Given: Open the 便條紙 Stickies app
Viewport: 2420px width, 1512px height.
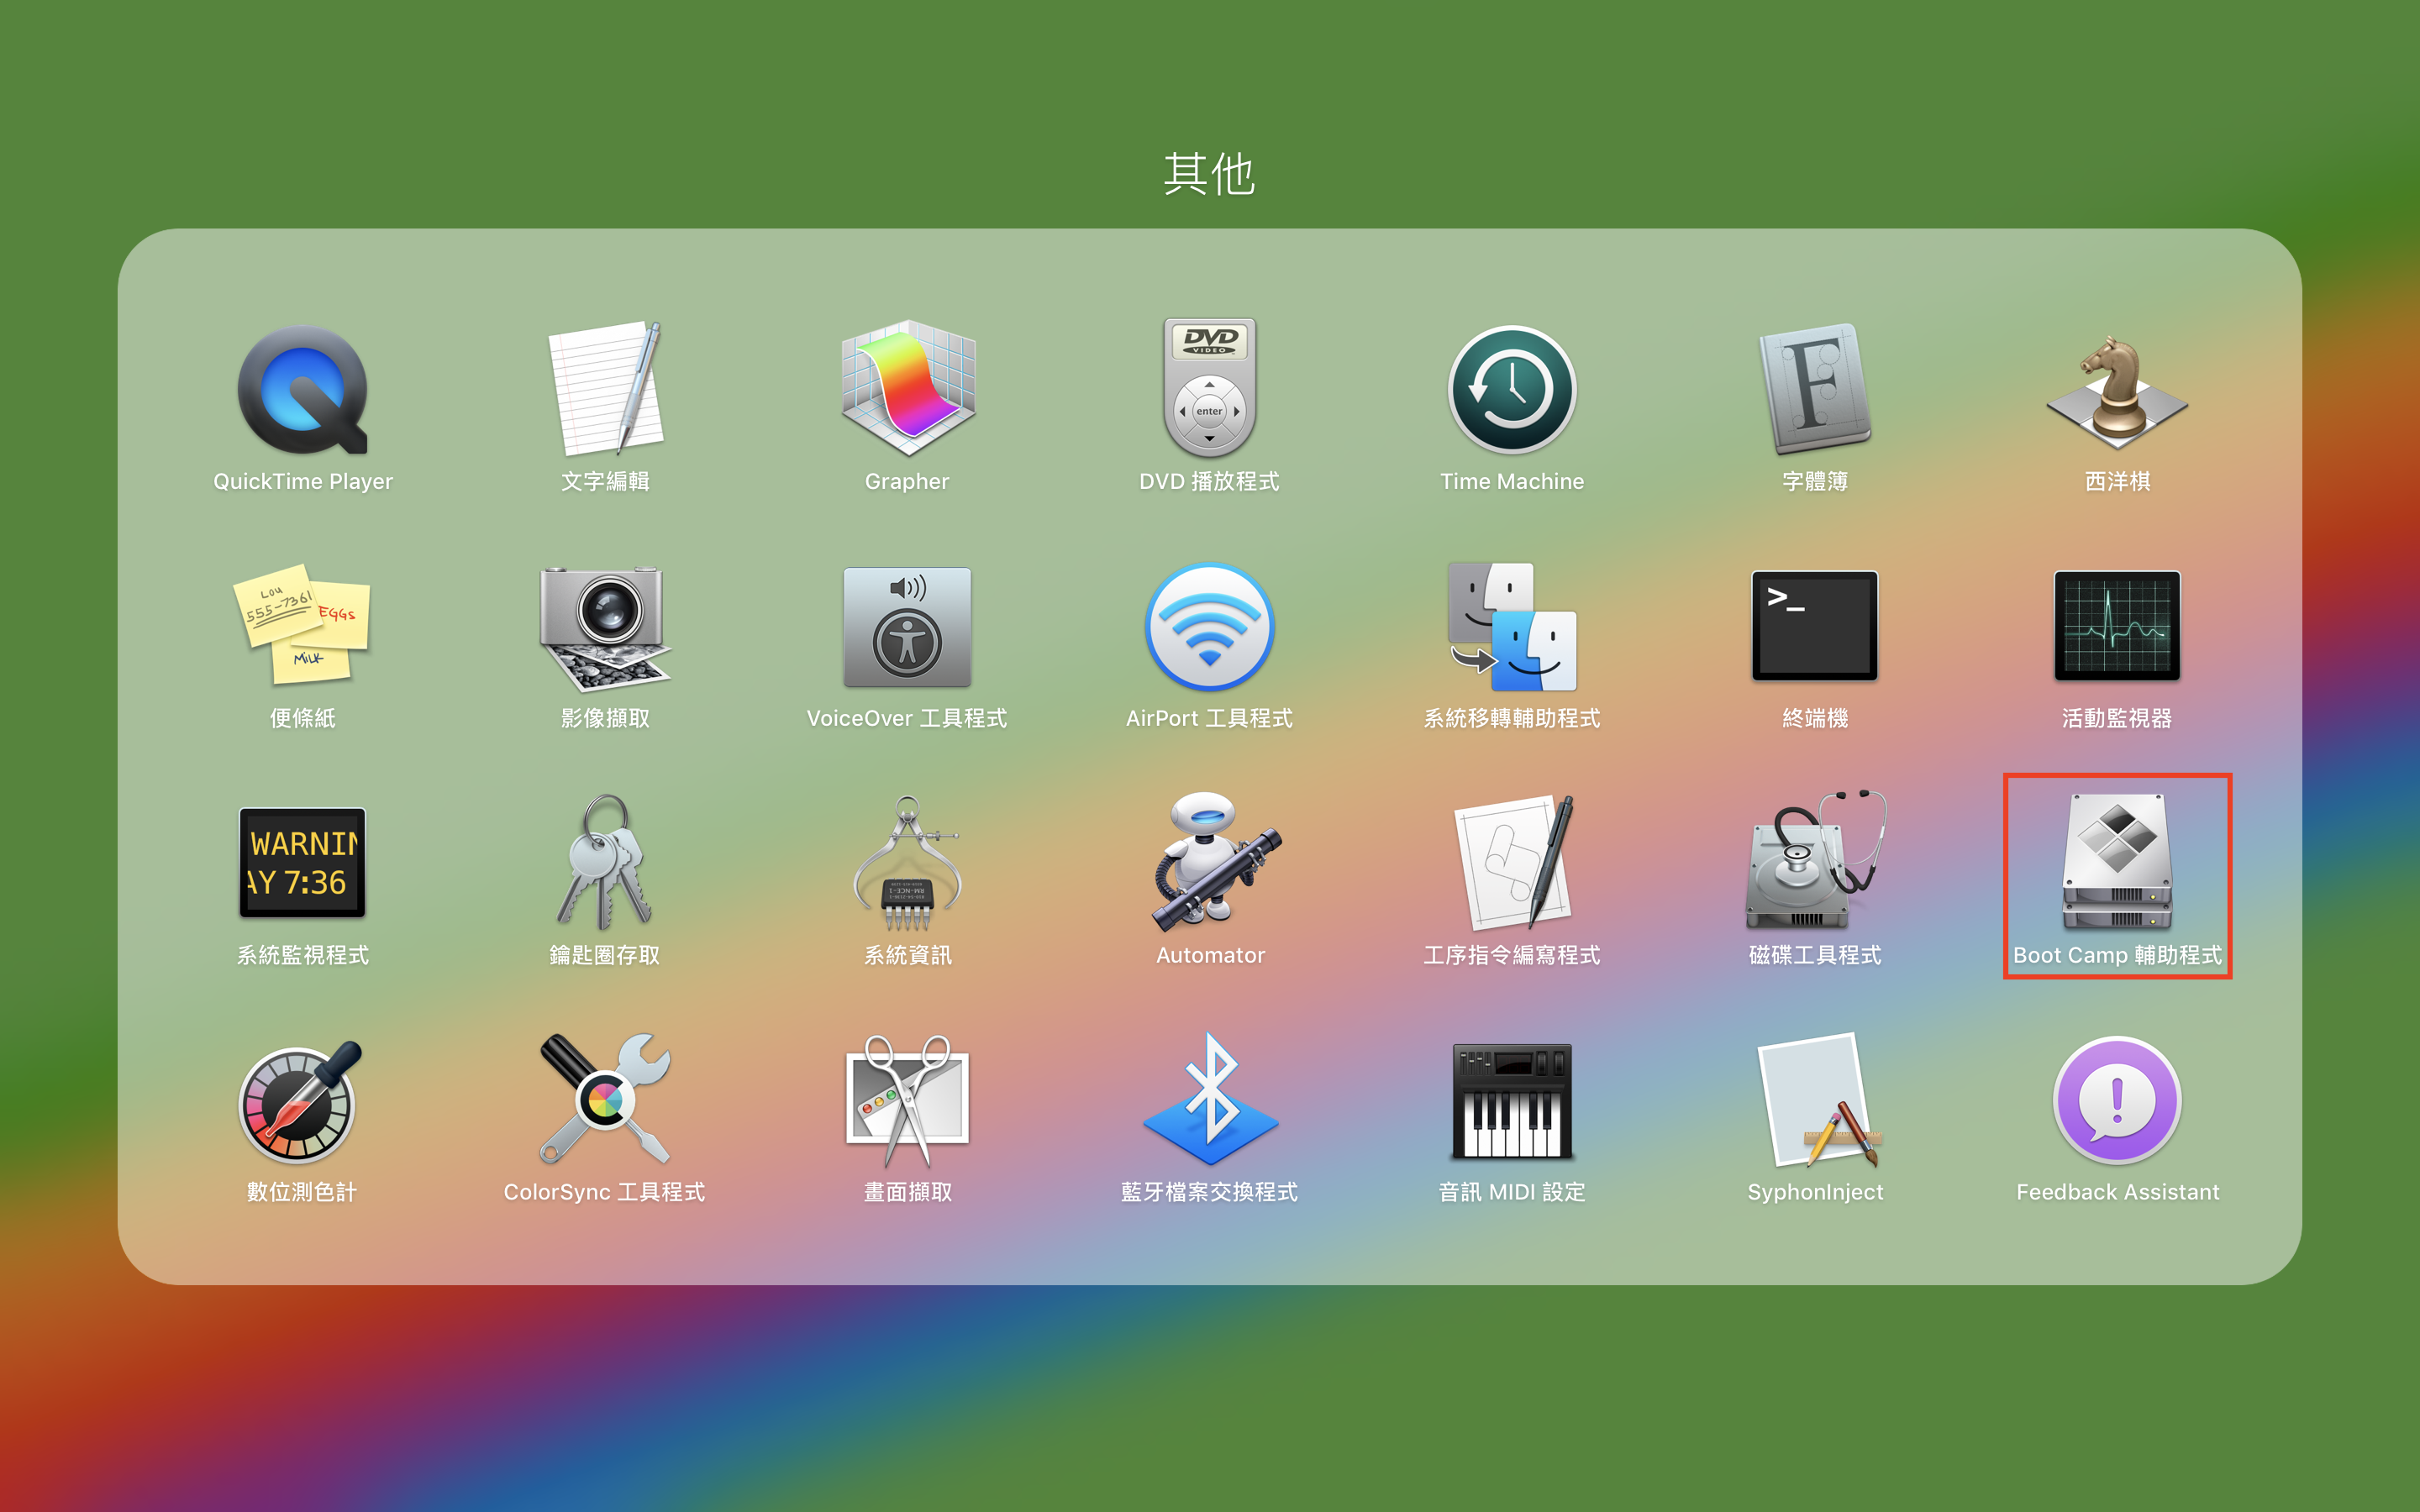Looking at the screenshot, I should pos(302,626).
